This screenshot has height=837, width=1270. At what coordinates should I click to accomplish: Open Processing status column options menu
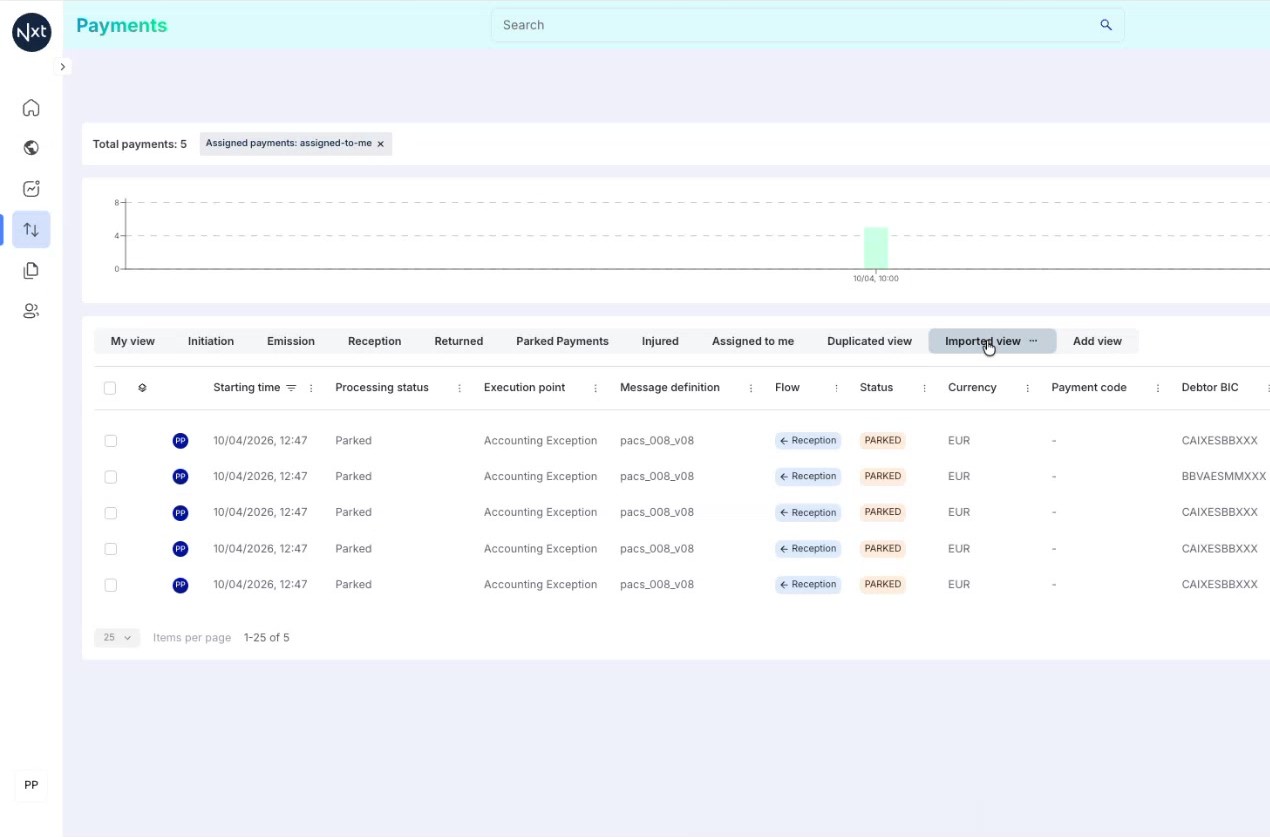click(x=459, y=388)
